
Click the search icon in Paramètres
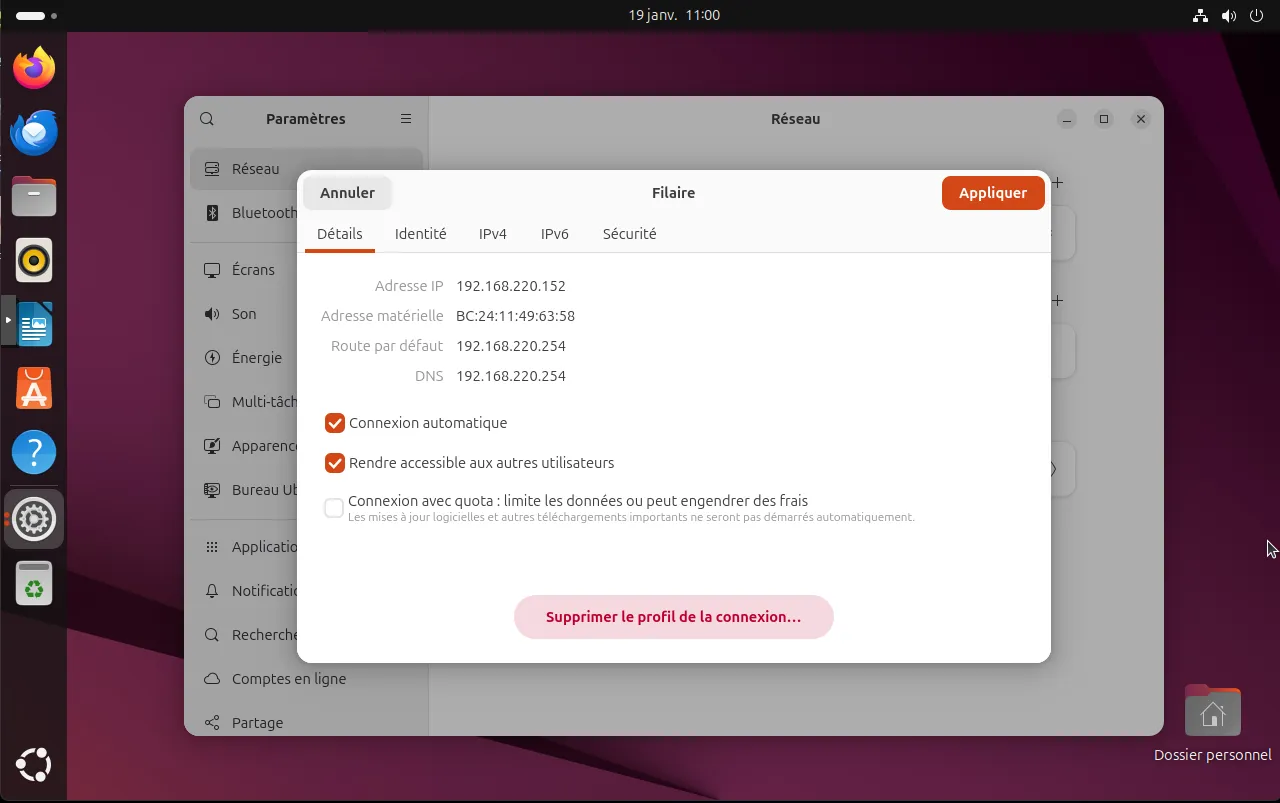pos(207,119)
